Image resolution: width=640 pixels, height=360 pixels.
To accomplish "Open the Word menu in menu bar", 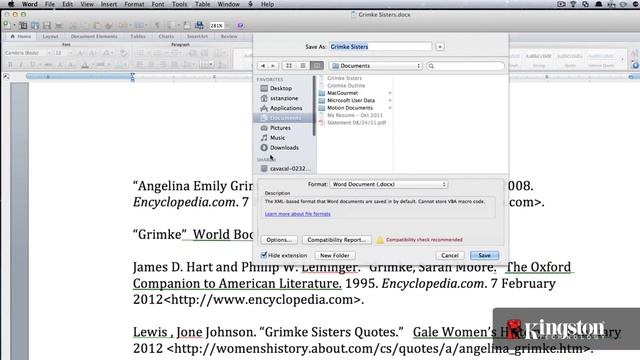I will pos(29,4).
